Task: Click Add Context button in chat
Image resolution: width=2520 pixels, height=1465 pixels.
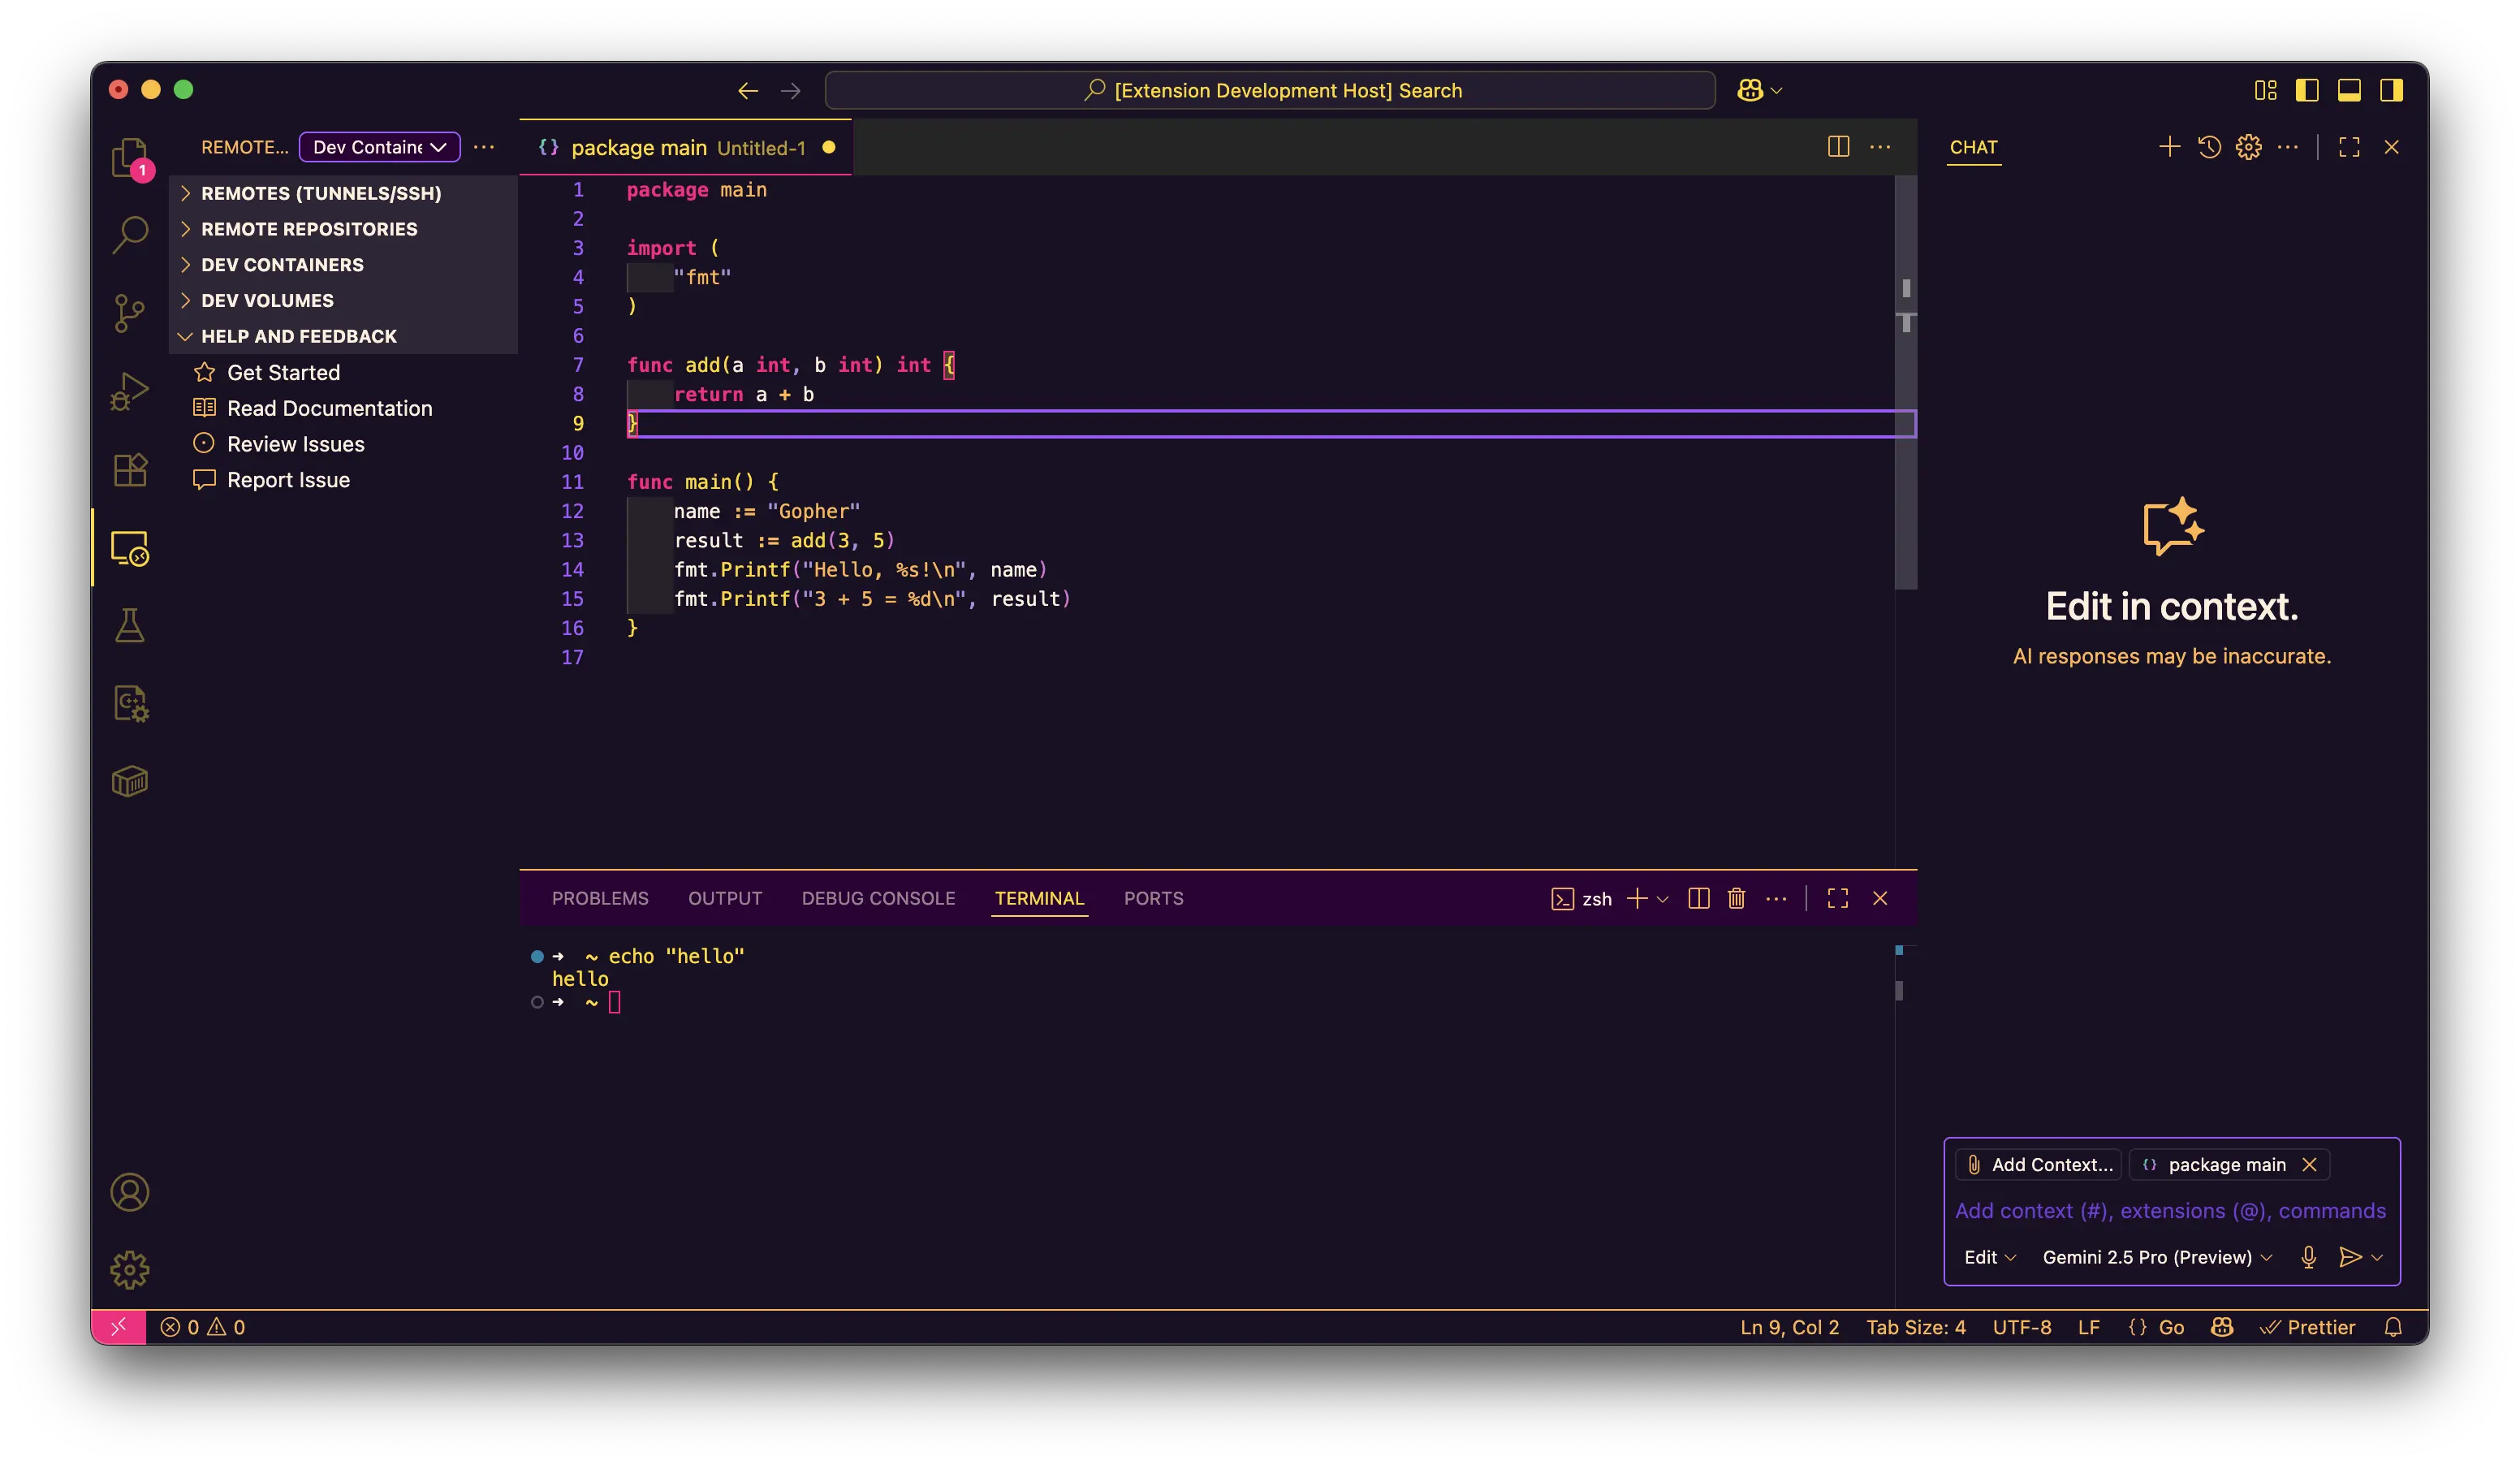Action: pyautogui.click(x=2039, y=1164)
